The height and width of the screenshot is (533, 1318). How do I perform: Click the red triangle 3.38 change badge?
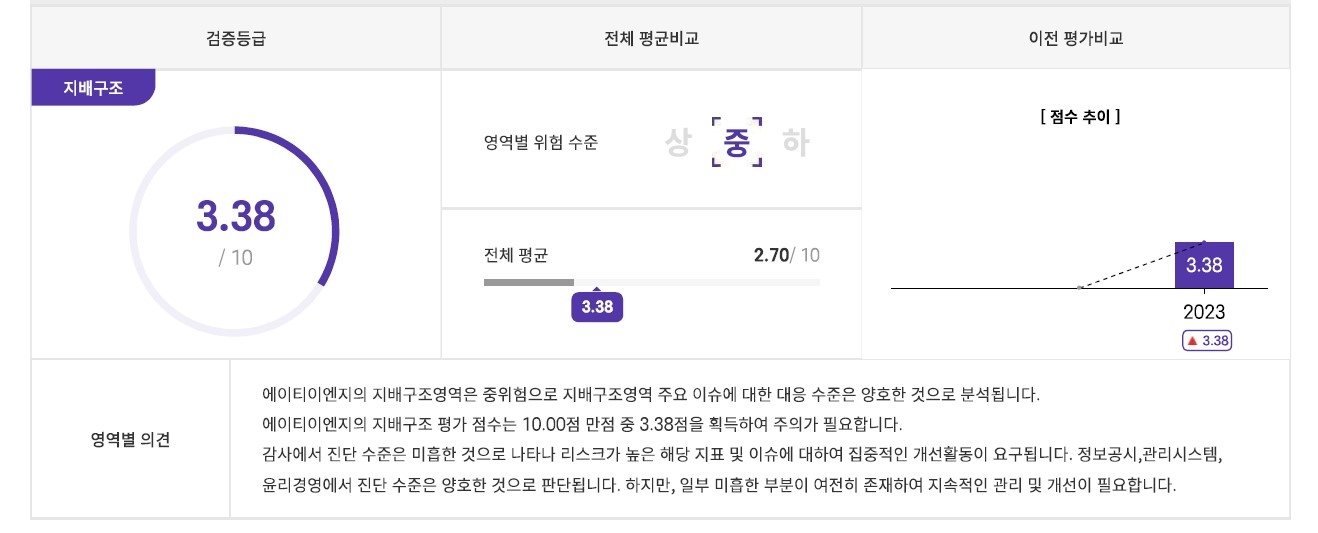tap(1206, 341)
